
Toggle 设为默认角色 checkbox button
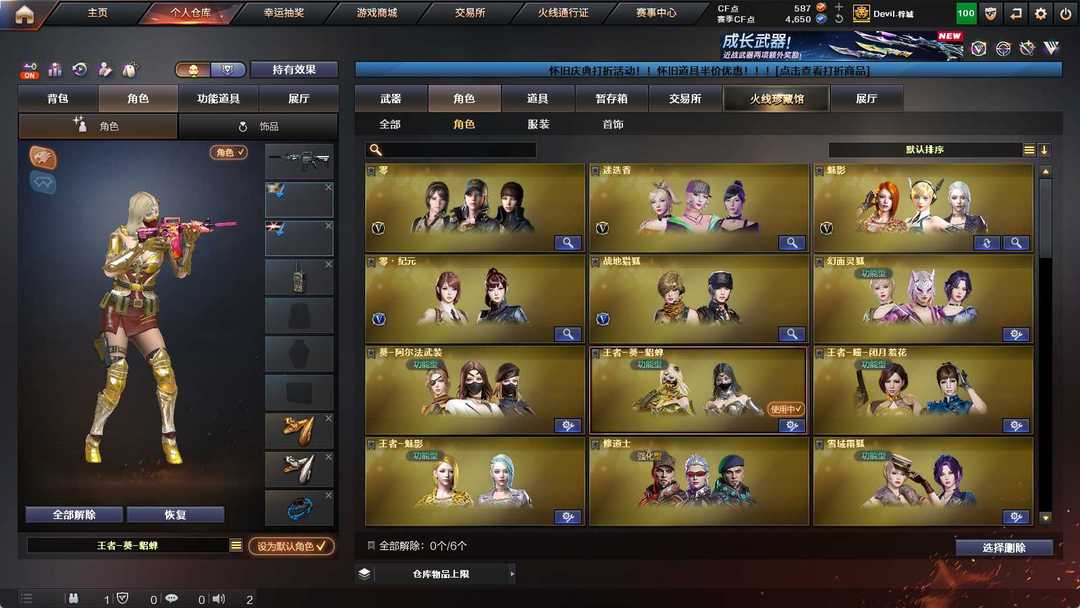(291, 546)
